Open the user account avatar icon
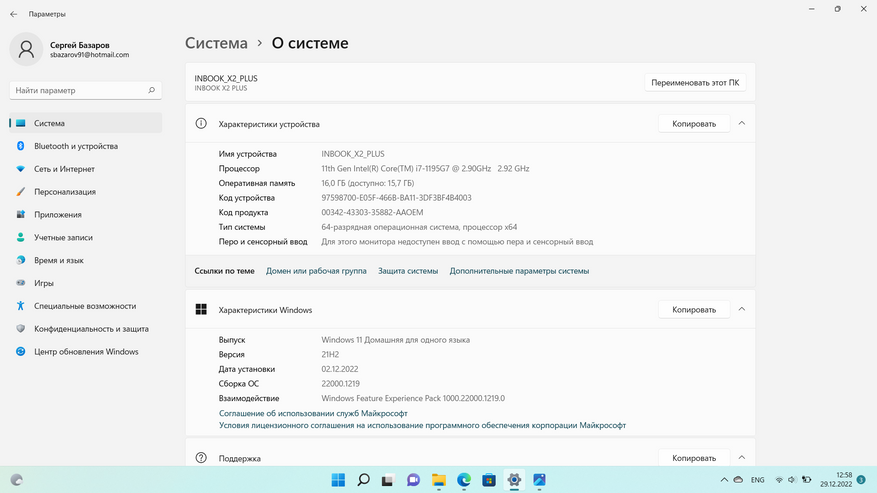Screen dimensions: 877x493 pyautogui.click(x=26, y=49)
